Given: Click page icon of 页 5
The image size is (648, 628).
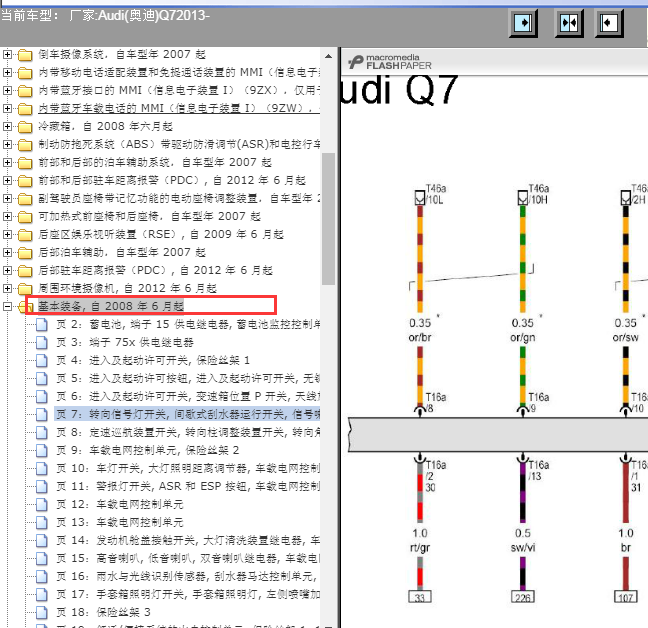Looking at the screenshot, I should coord(42,378).
